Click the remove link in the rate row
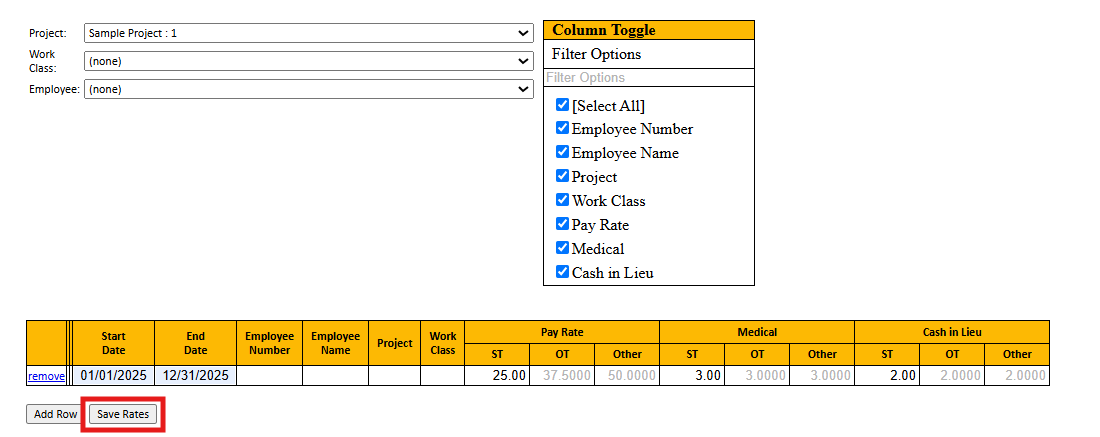1100x437 pixels. [x=46, y=376]
